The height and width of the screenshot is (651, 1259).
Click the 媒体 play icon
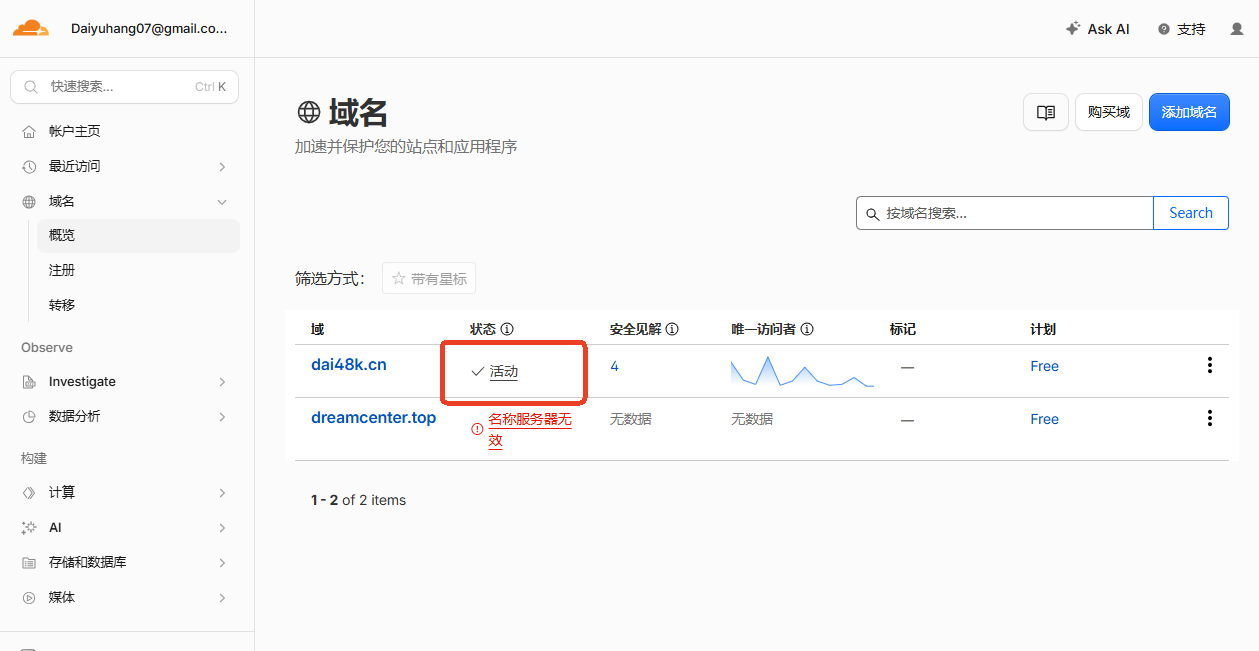(29, 597)
